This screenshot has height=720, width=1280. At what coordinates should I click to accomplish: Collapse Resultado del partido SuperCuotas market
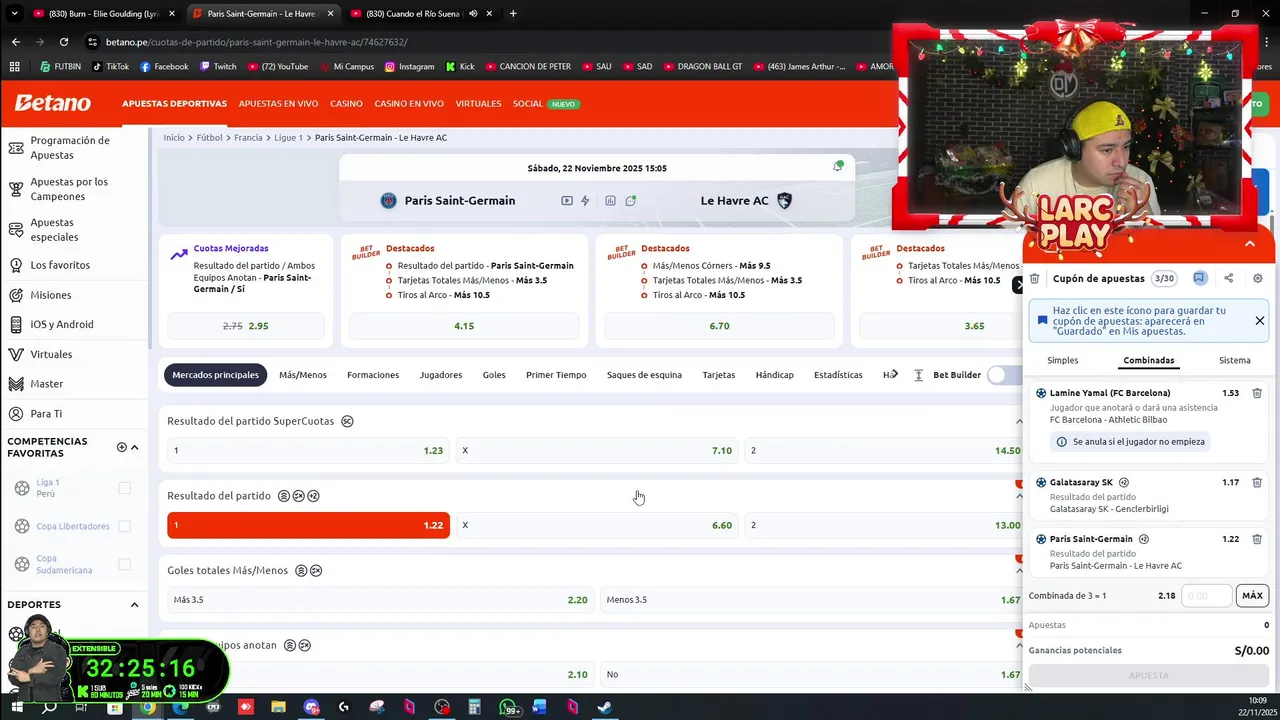1019,421
